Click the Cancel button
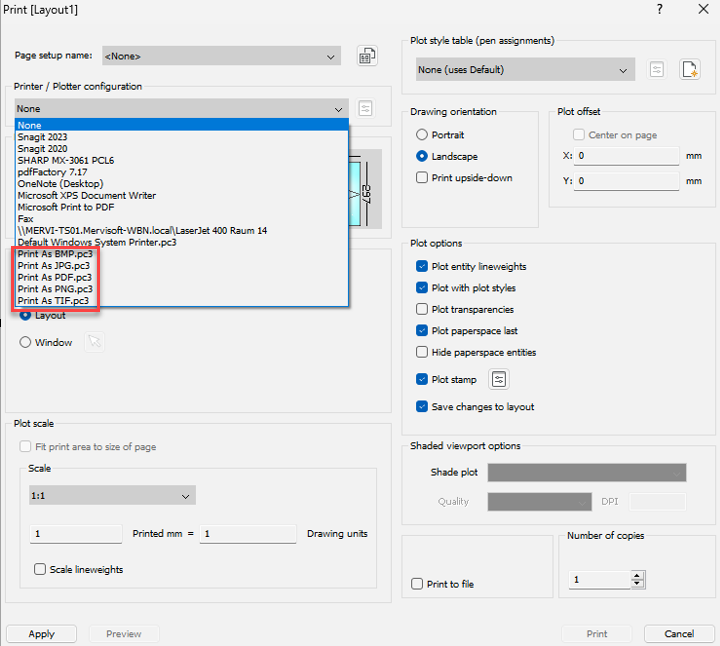 pyautogui.click(x=679, y=634)
